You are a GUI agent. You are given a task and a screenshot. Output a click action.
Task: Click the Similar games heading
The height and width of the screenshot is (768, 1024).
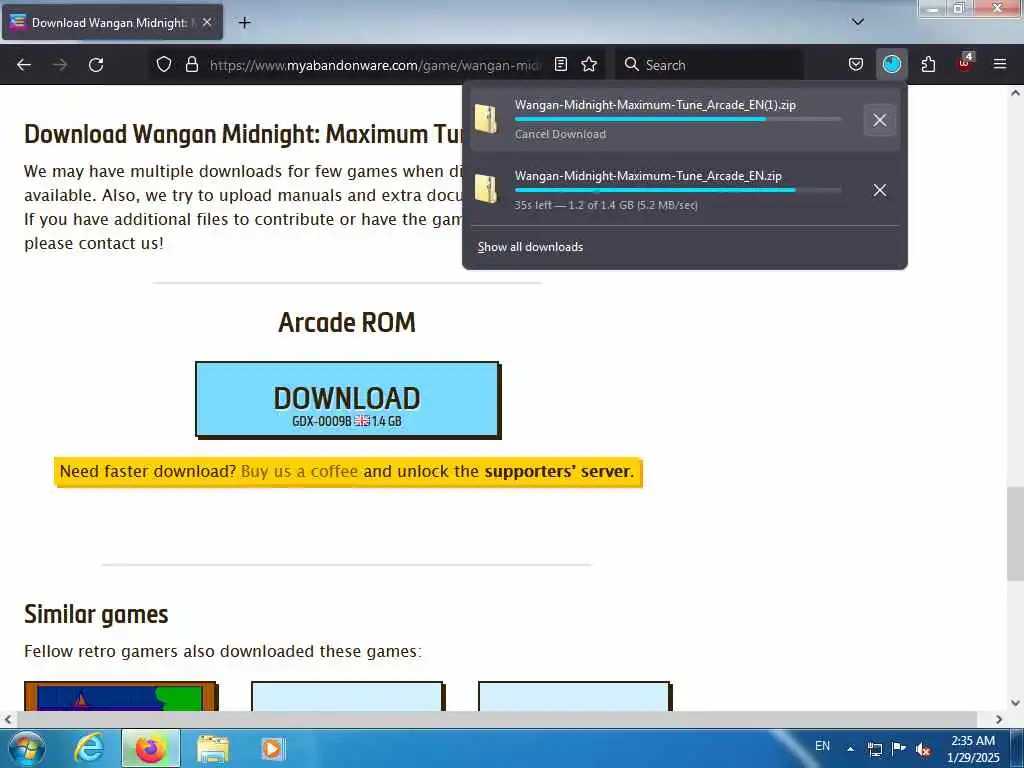[96, 615]
